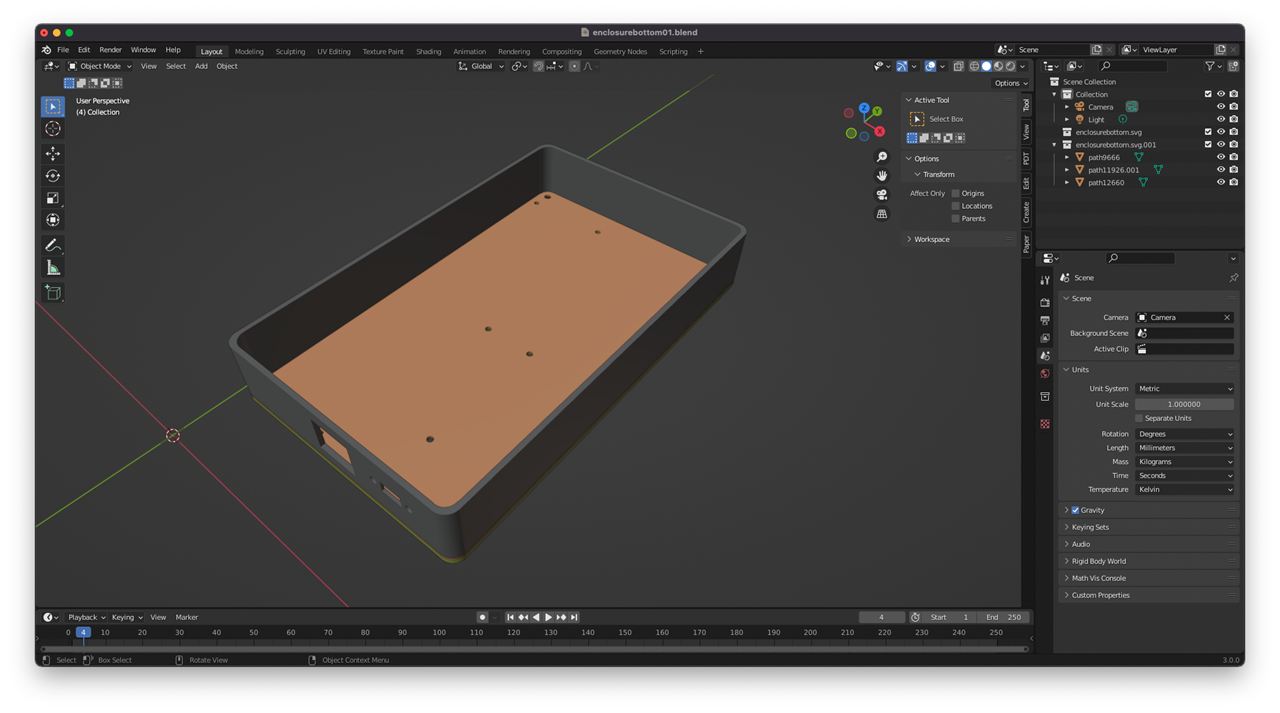Open the File menu

63,50
